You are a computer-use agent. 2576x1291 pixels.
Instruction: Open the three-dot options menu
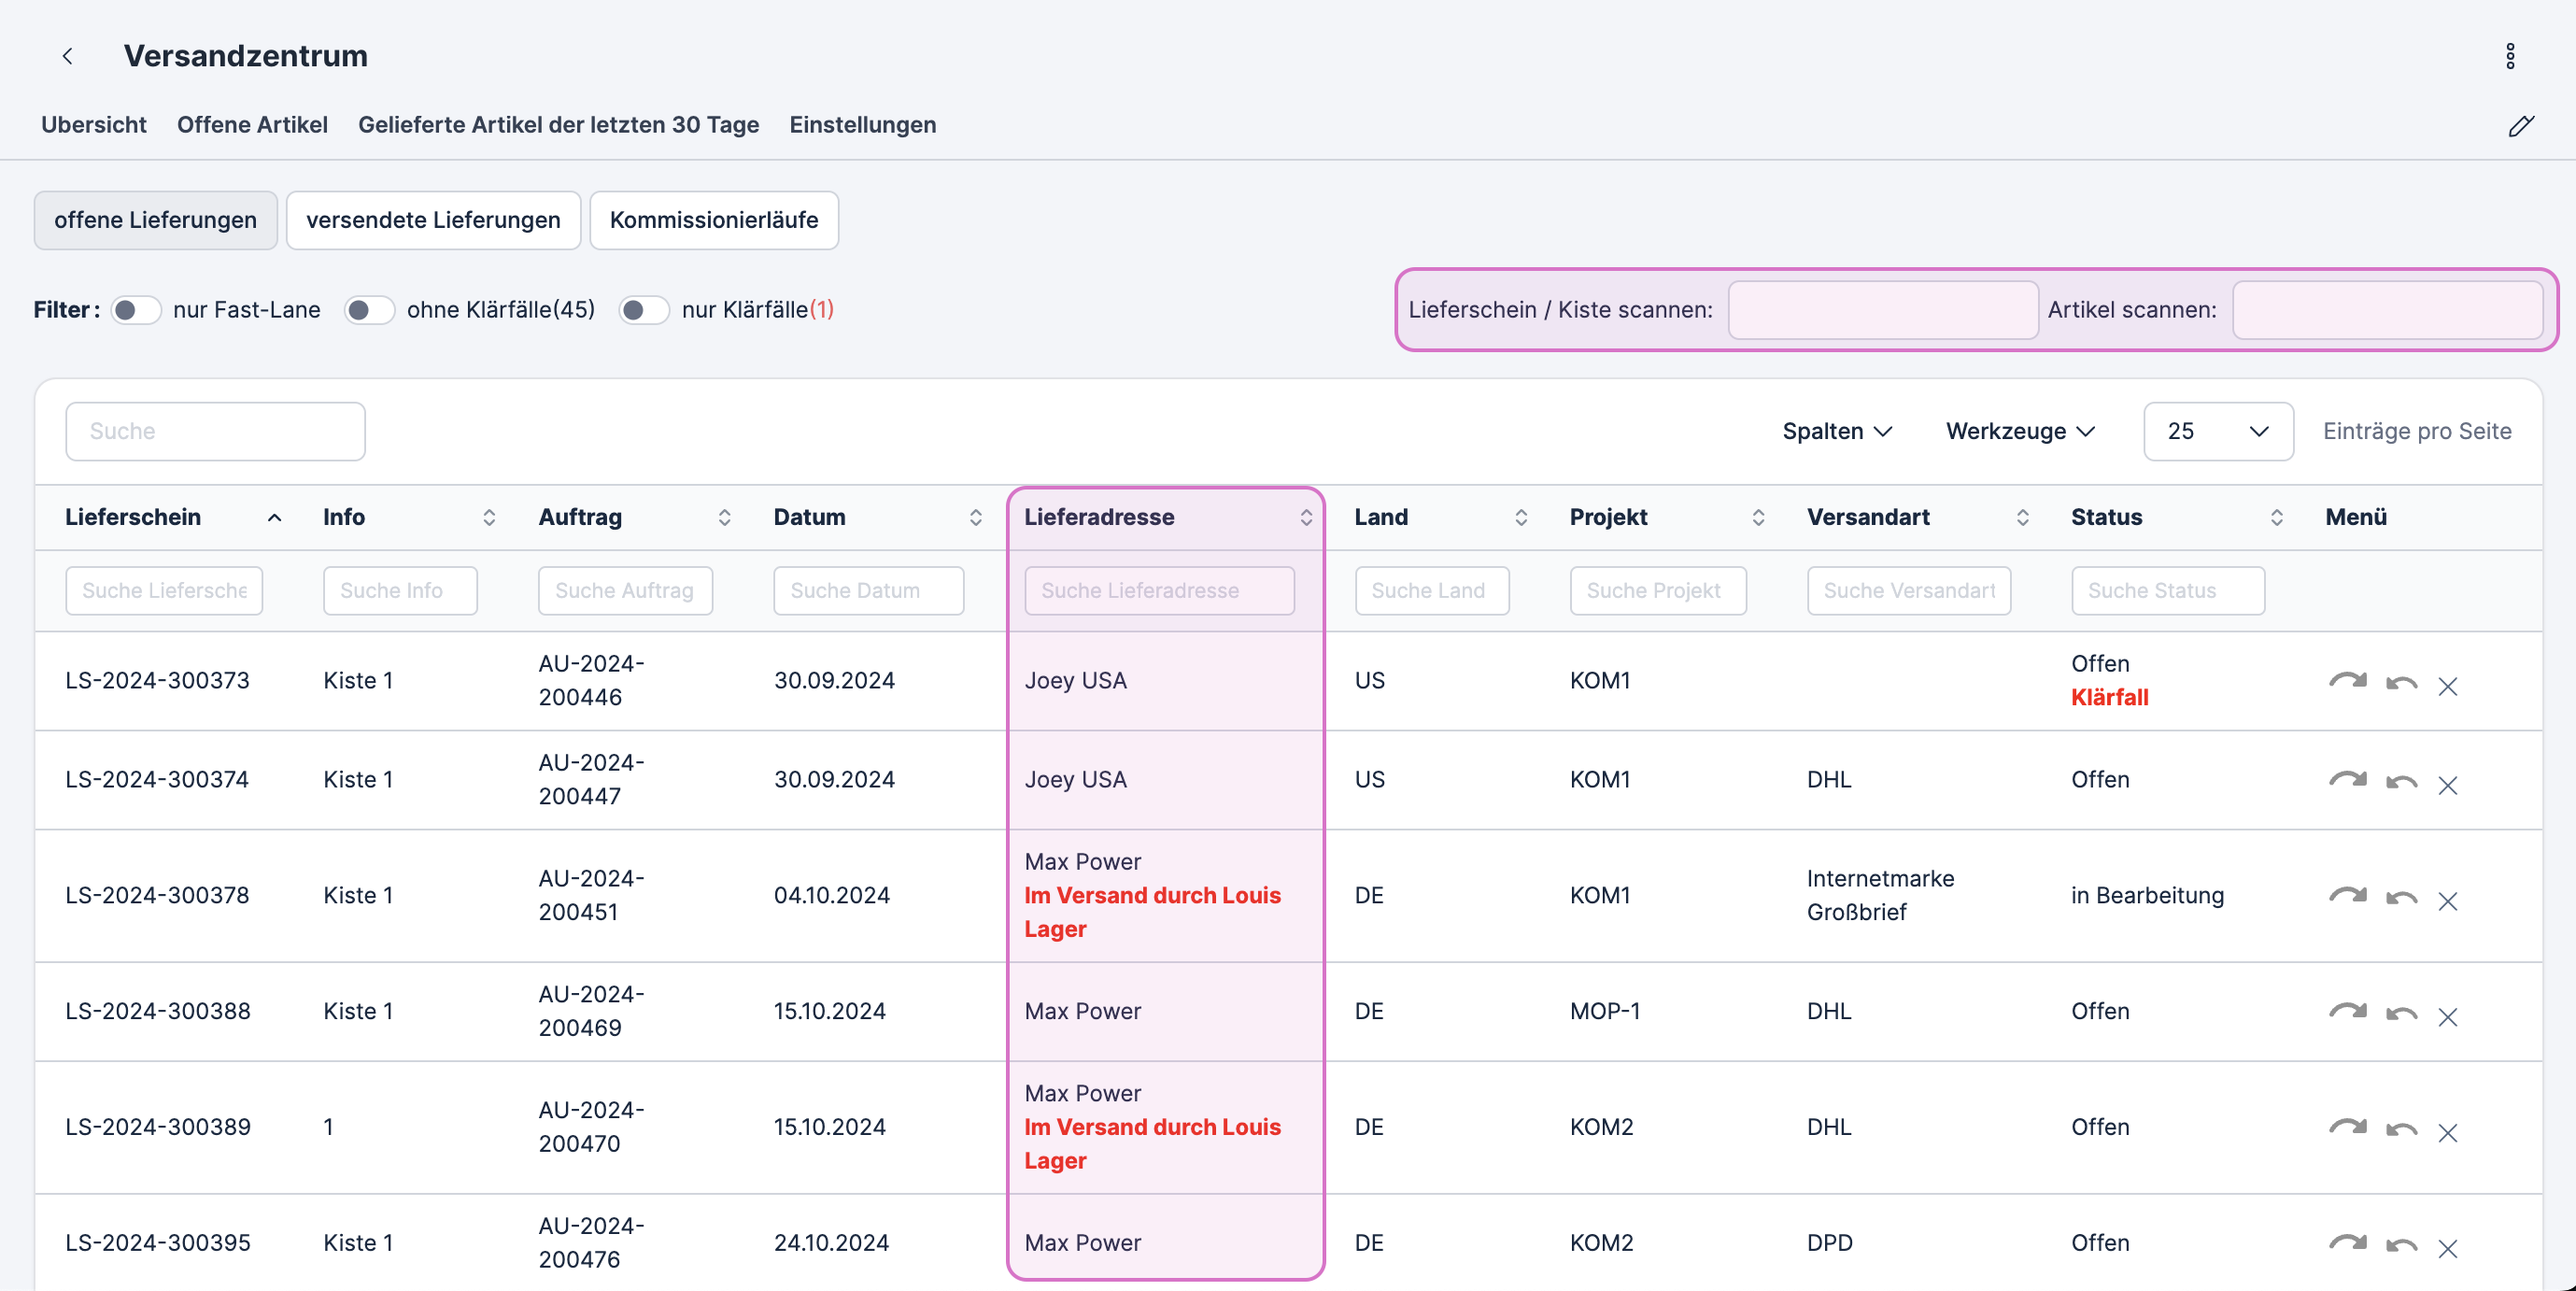pyautogui.click(x=2509, y=56)
